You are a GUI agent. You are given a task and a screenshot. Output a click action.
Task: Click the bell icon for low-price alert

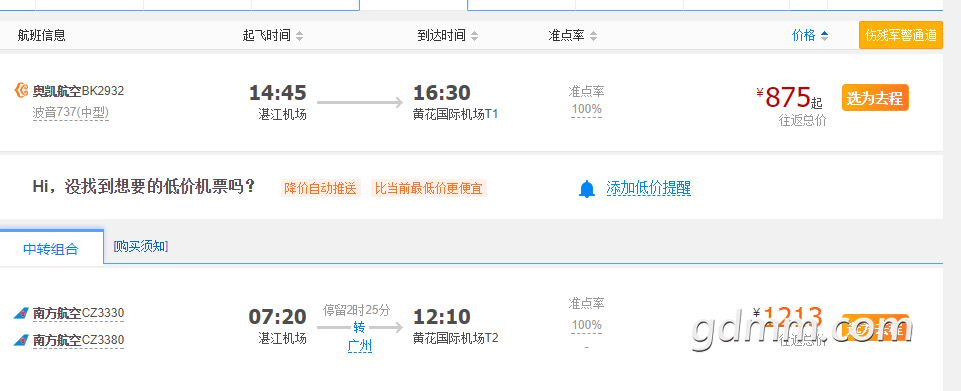click(587, 189)
